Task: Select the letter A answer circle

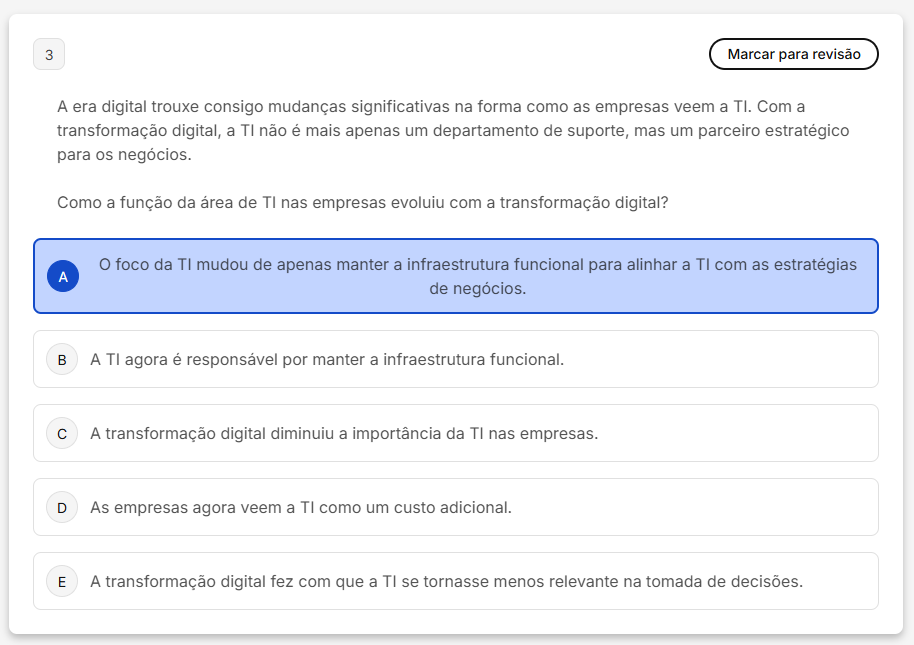Action: [x=63, y=277]
